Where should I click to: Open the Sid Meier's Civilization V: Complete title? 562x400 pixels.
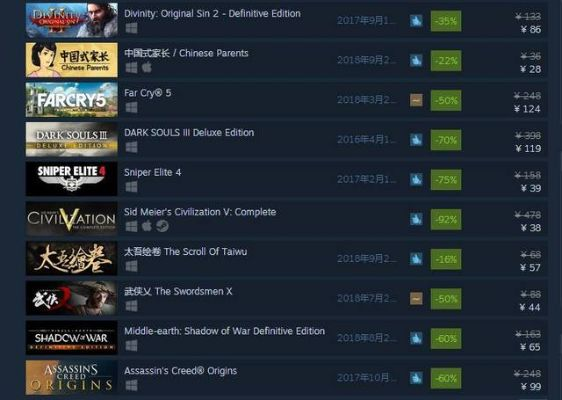200,212
